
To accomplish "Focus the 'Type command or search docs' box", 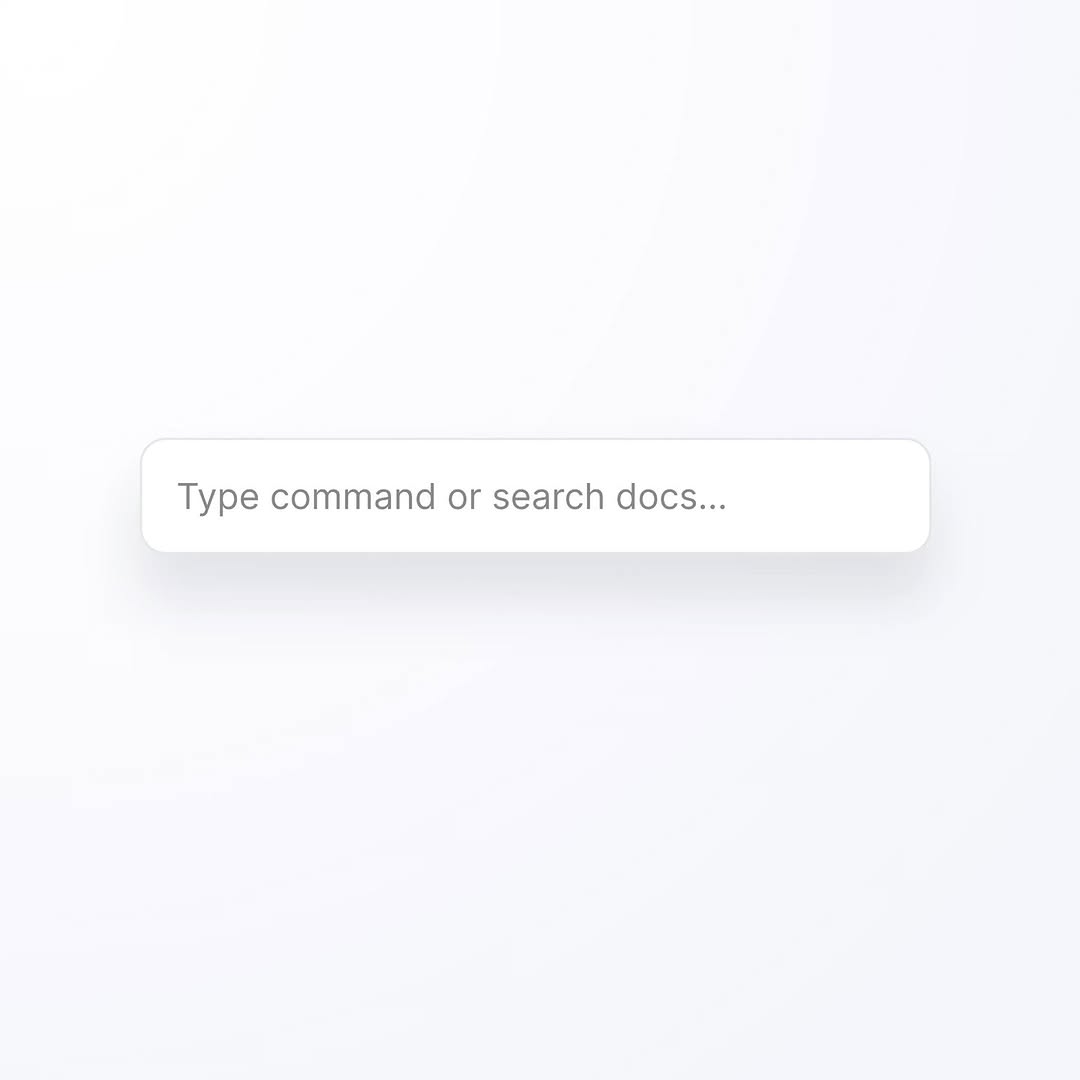I will click(x=535, y=495).
